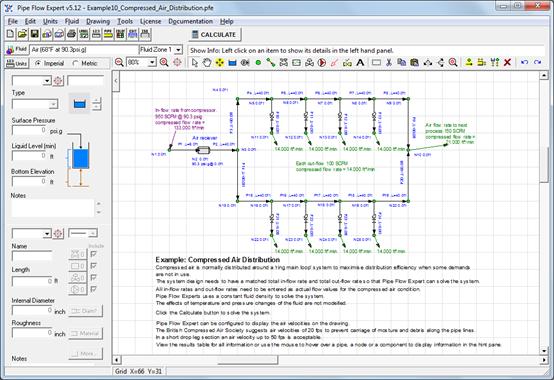Click the Paste clipboard icon
The image size is (554, 380).
(x=414, y=63)
